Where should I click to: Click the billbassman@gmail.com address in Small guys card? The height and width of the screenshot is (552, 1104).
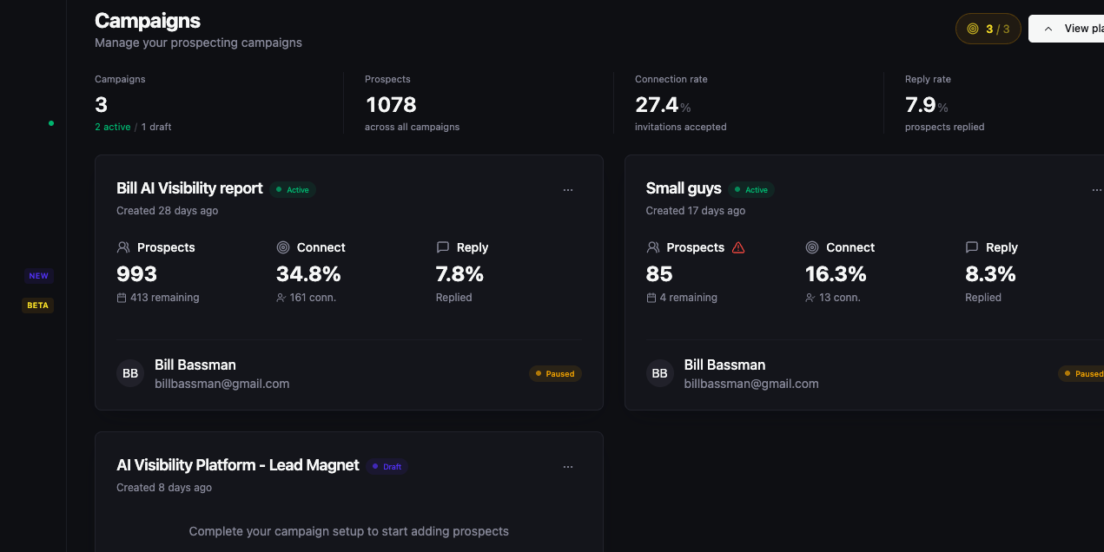pyautogui.click(x=751, y=384)
